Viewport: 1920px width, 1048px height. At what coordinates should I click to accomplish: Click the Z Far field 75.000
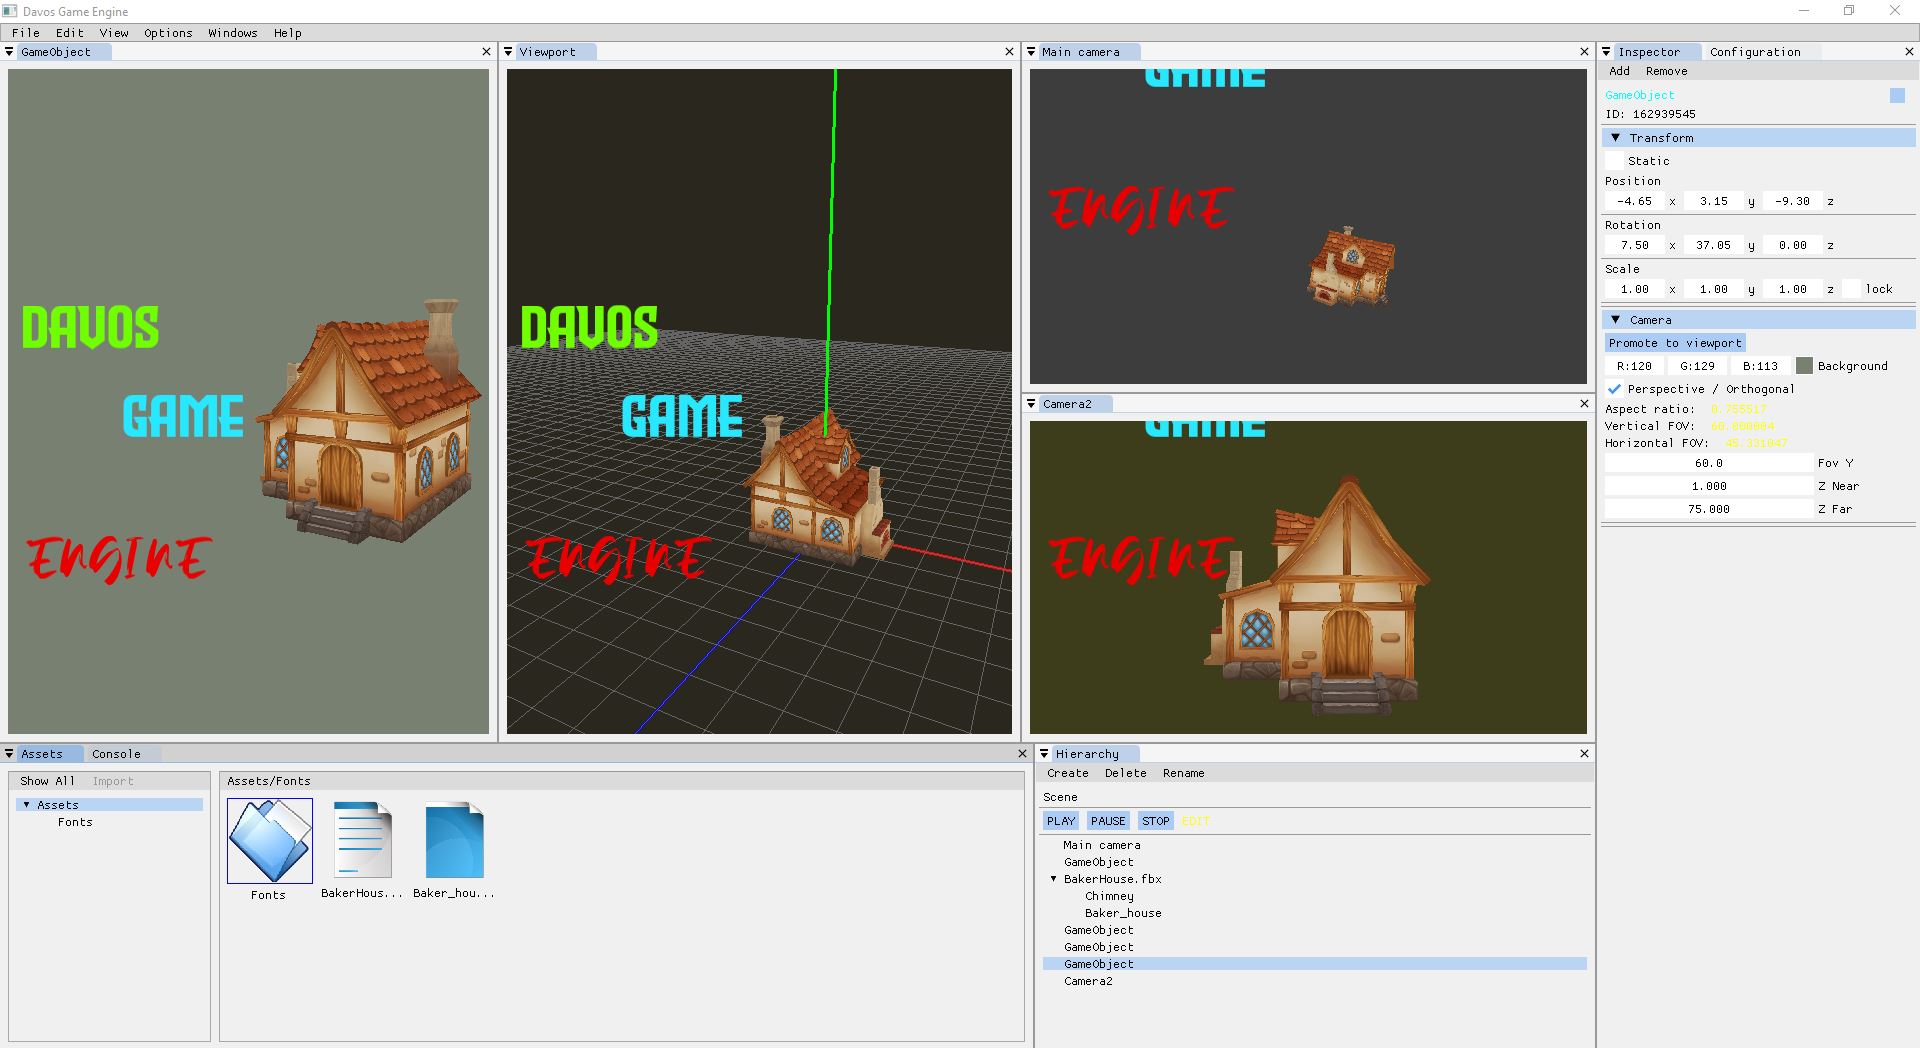point(1709,509)
